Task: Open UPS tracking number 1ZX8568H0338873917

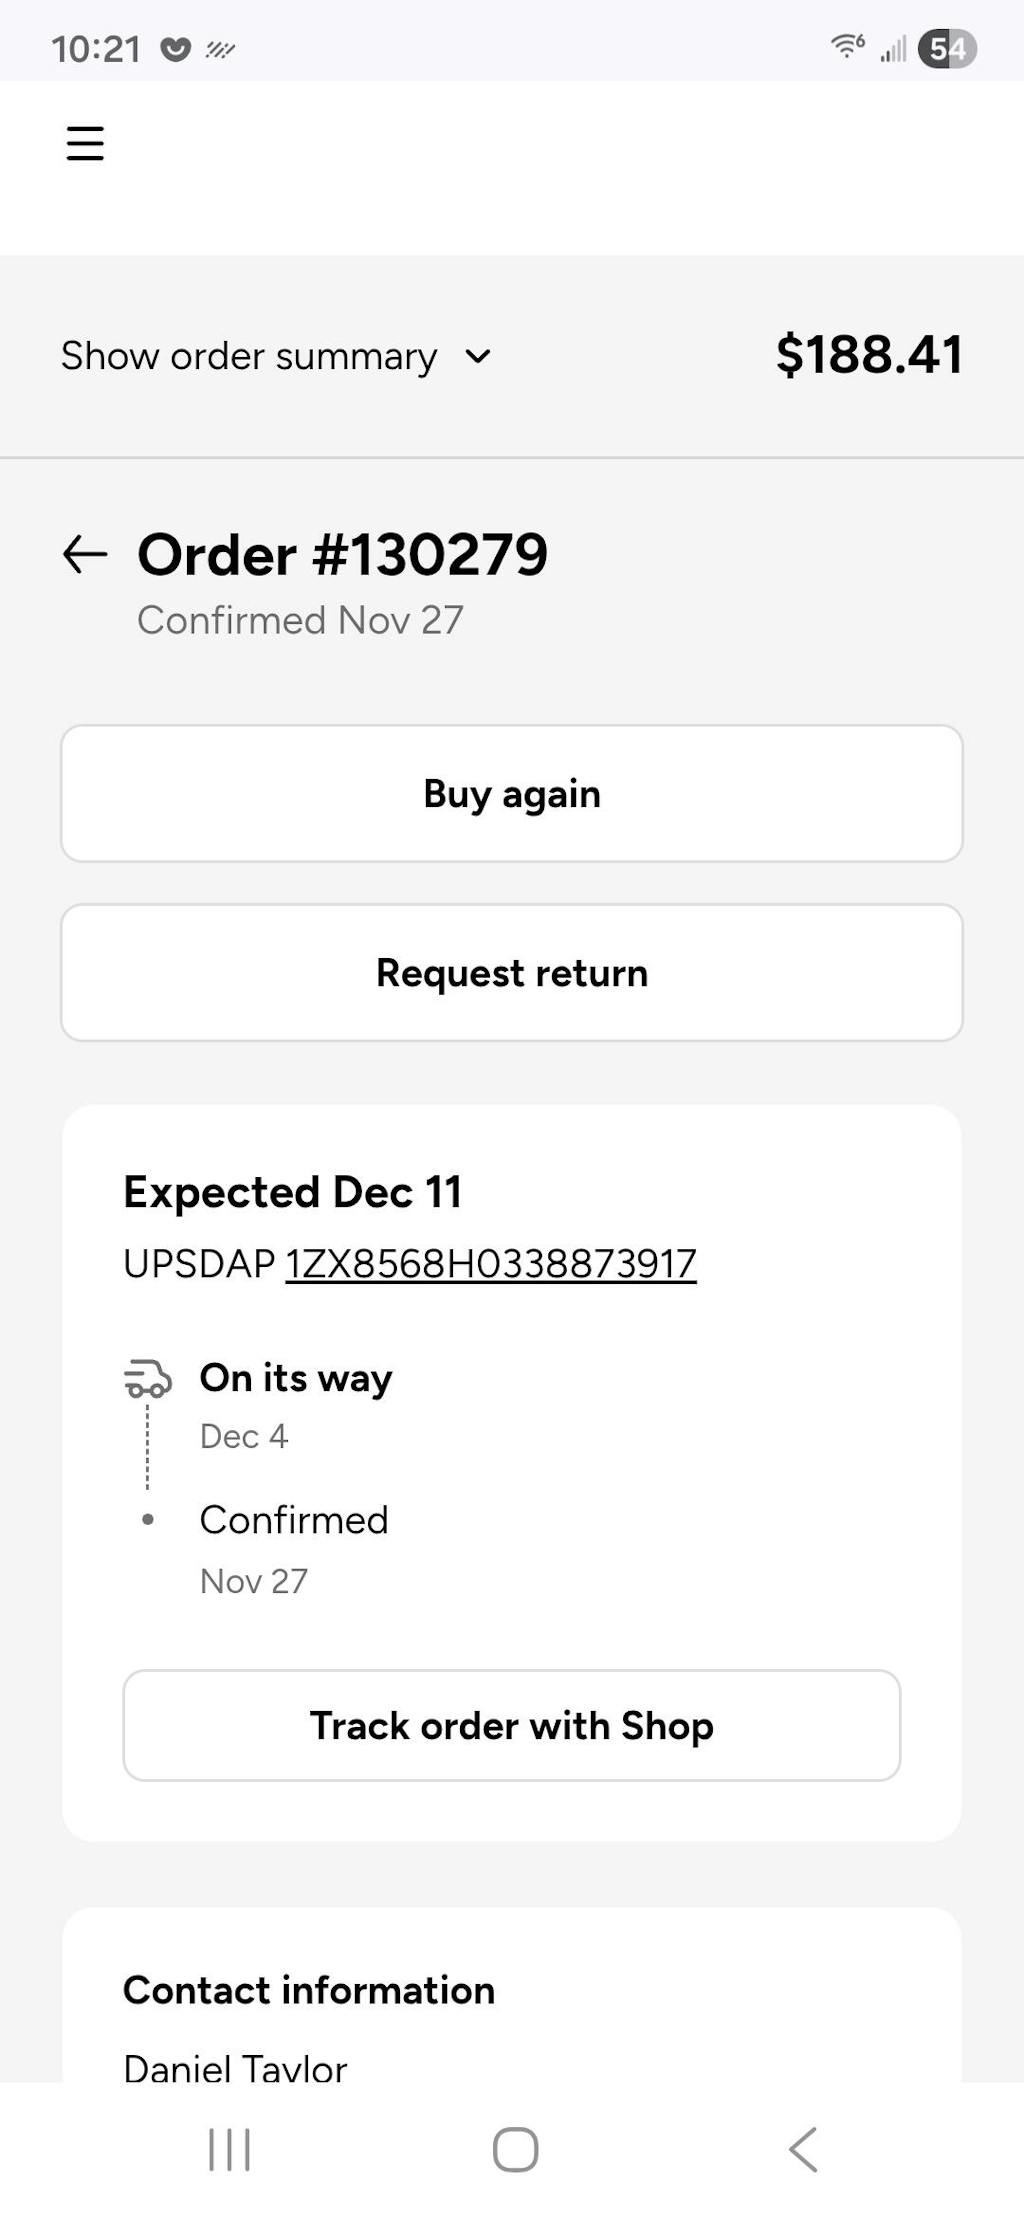Action: pos(490,1264)
